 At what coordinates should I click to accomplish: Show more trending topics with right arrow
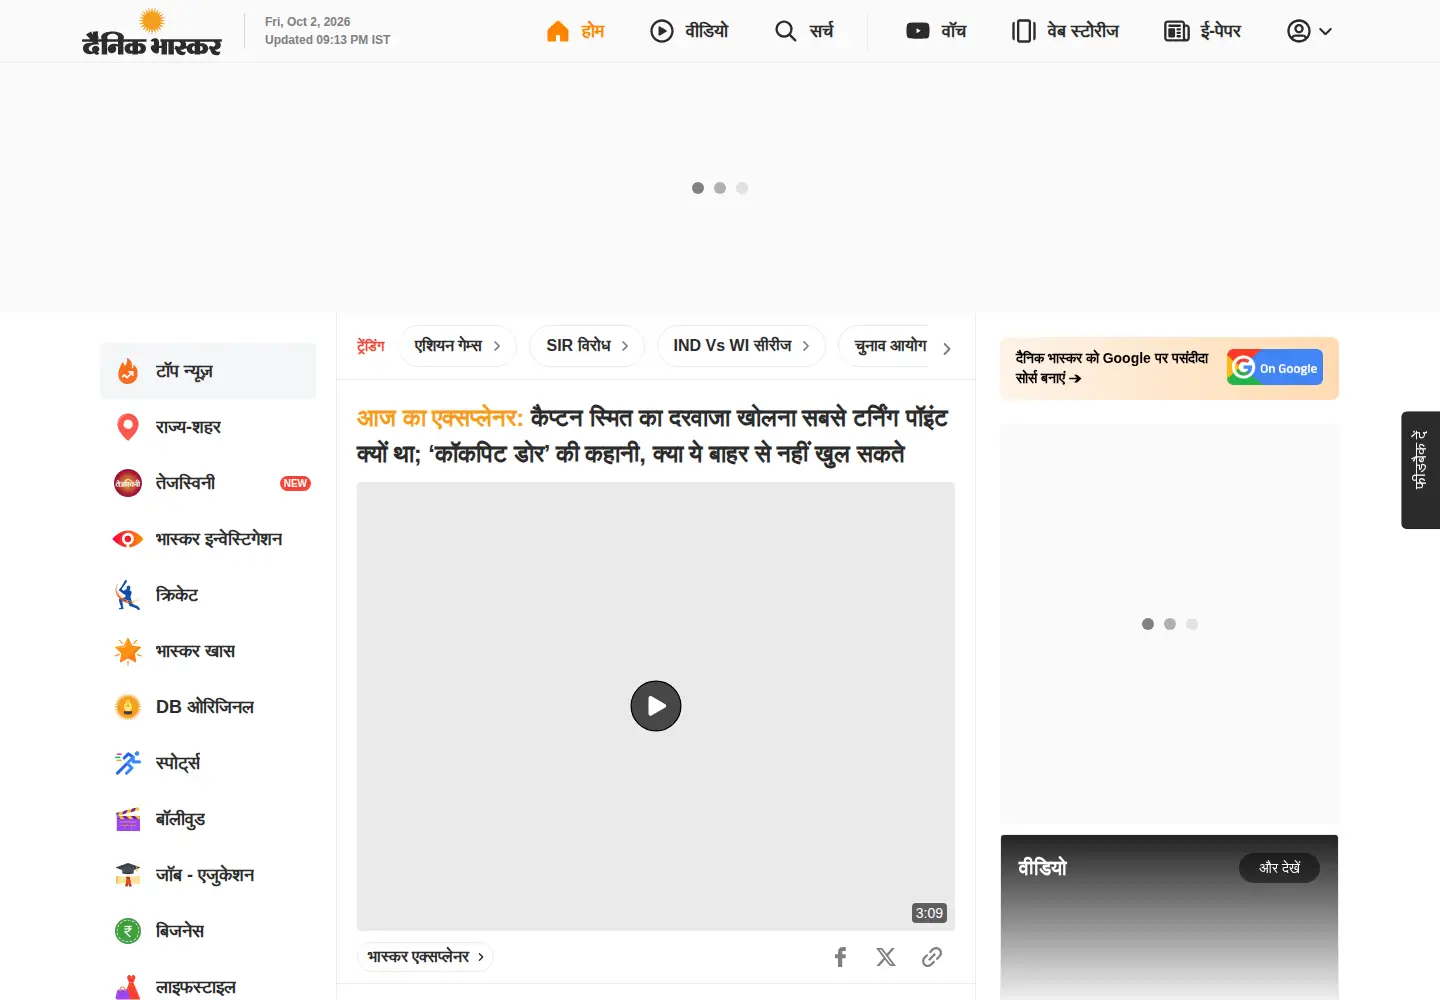click(x=947, y=349)
